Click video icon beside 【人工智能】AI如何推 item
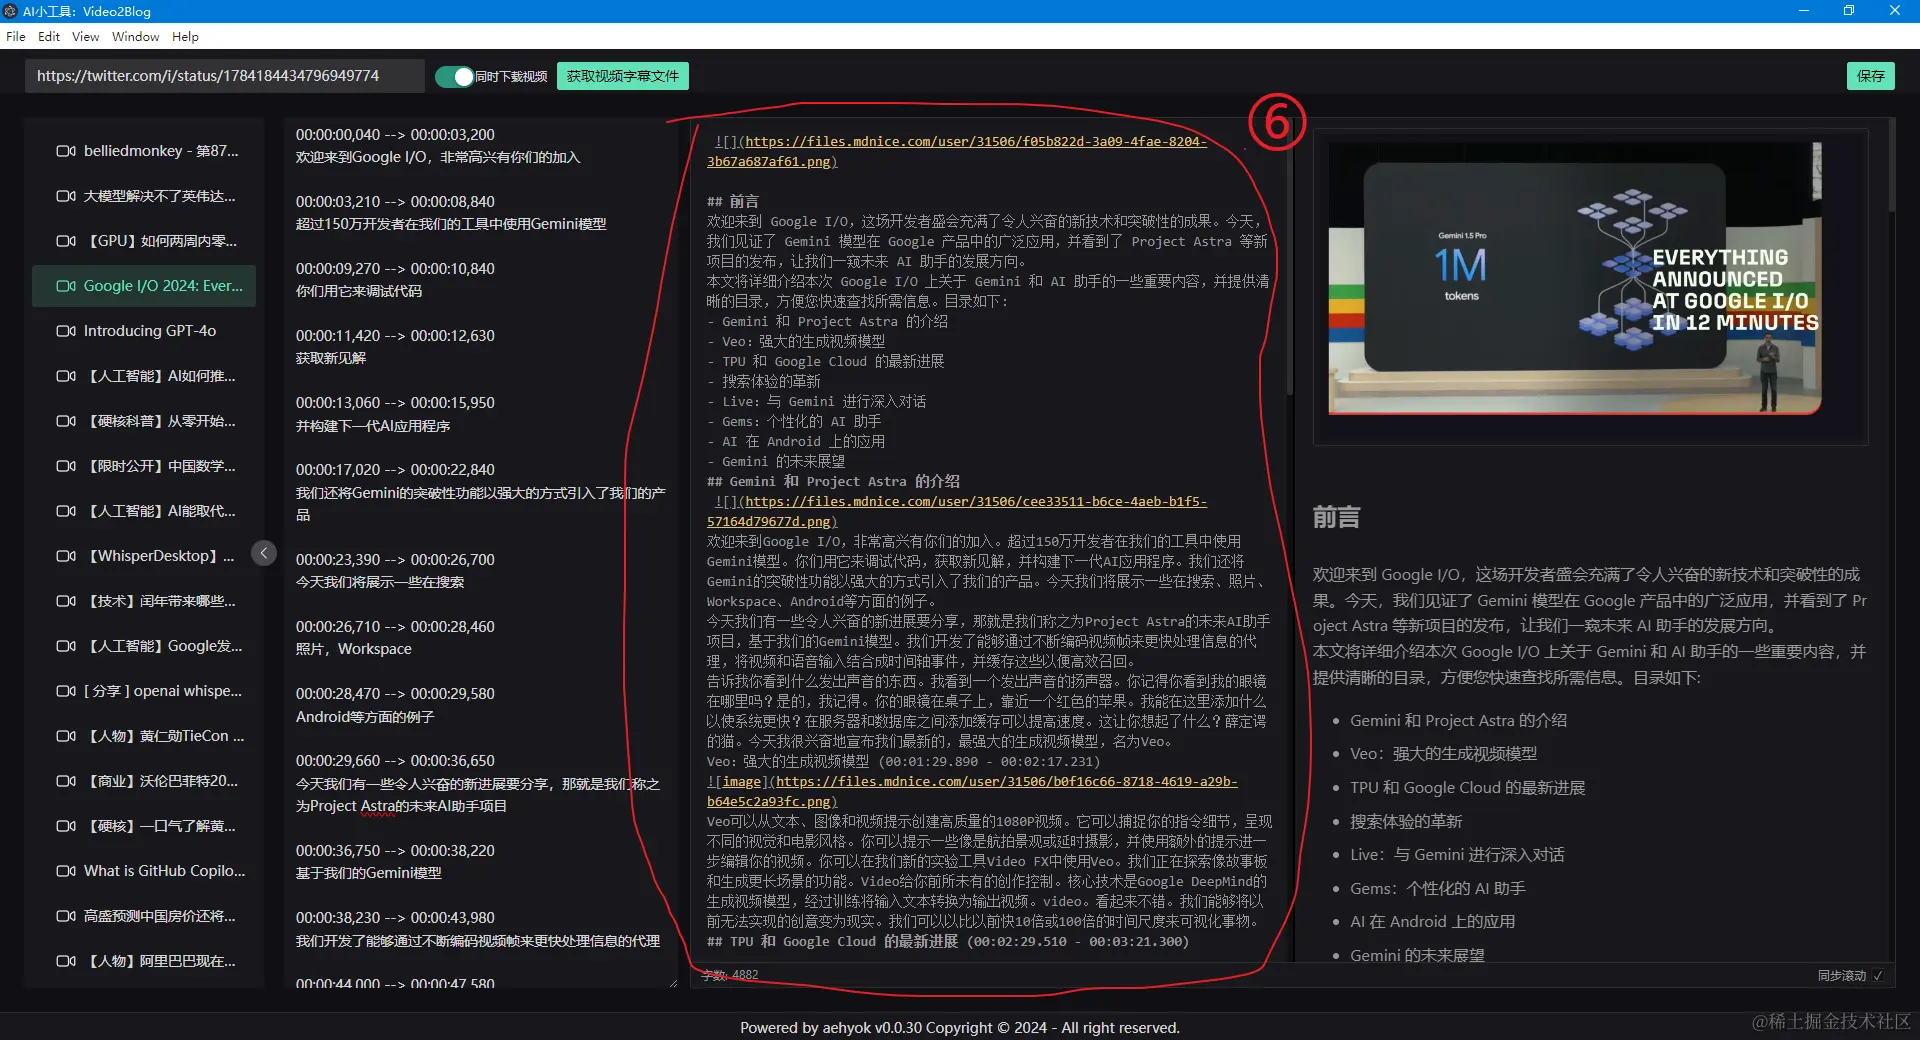1920x1040 pixels. pos(66,376)
